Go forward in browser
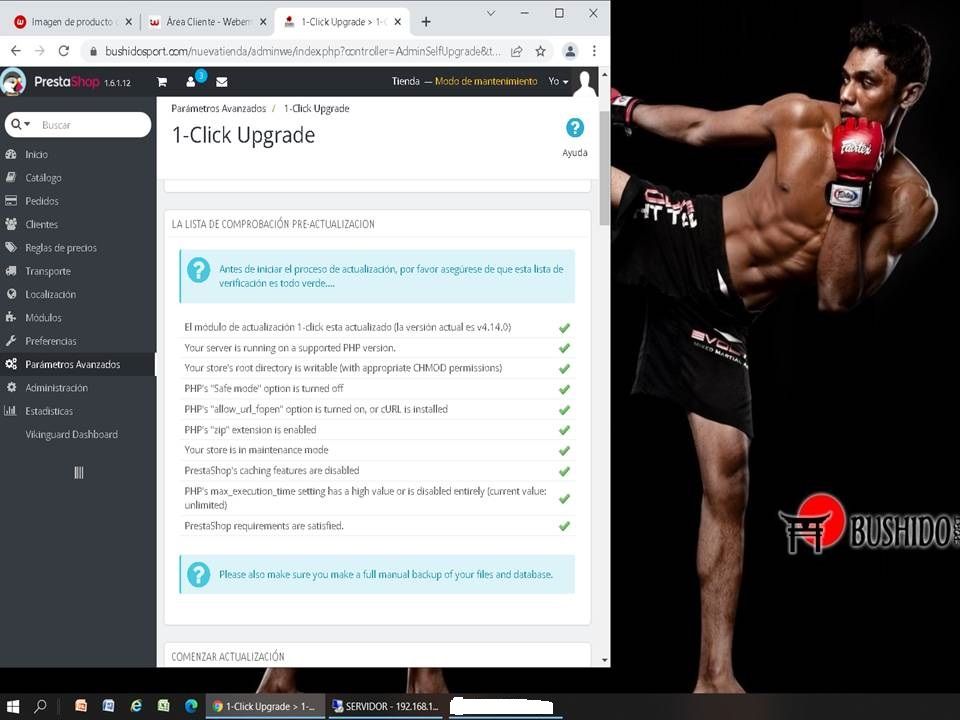960x720 pixels. tap(40, 51)
